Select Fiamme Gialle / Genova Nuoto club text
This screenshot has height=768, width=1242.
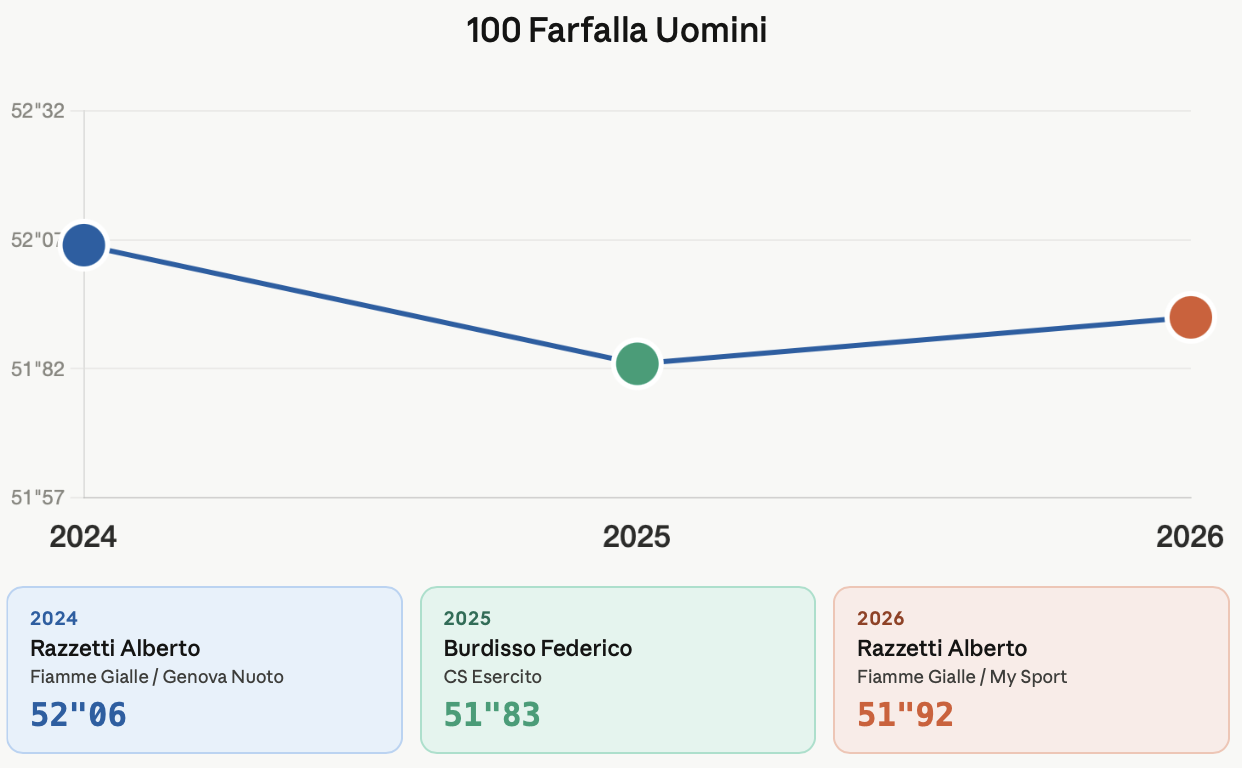pos(157,677)
